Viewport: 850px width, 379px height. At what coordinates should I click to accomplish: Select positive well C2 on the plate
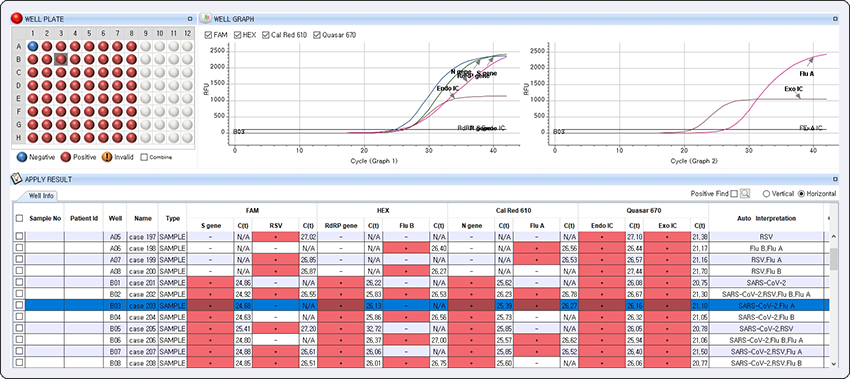point(47,72)
